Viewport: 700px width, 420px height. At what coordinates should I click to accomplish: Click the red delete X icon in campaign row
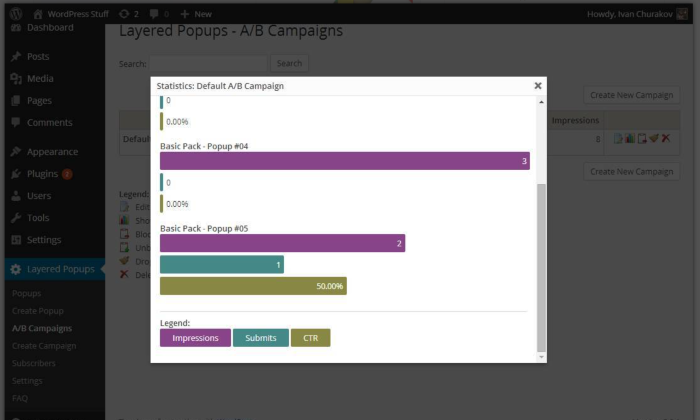point(666,138)
